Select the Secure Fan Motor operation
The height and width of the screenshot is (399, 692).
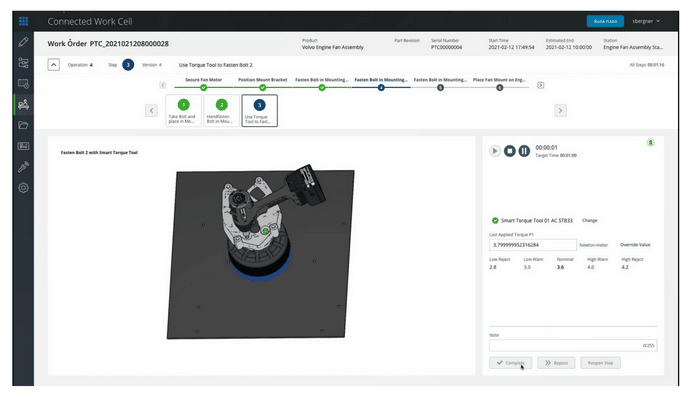[x=203, y=80]
